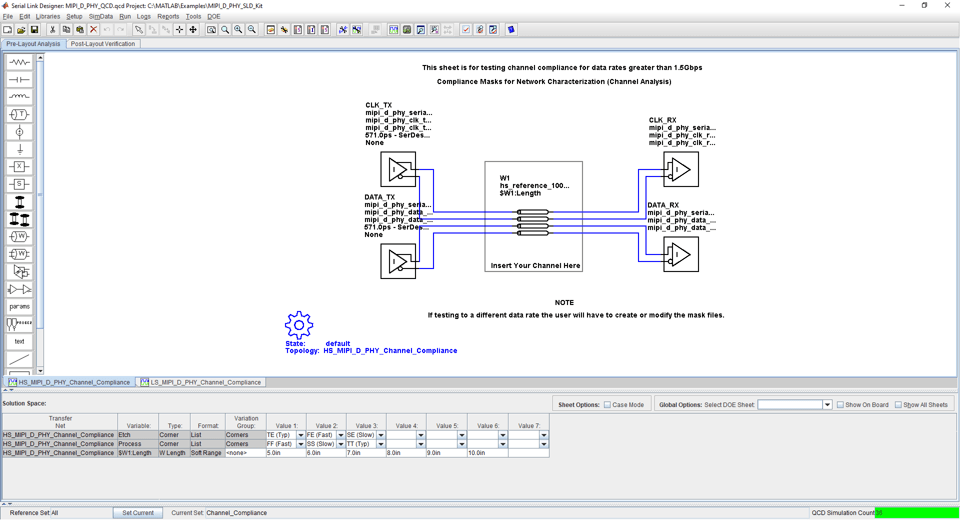
Task: Choose the ground symbol in the palette
Action: coord(19,149)
